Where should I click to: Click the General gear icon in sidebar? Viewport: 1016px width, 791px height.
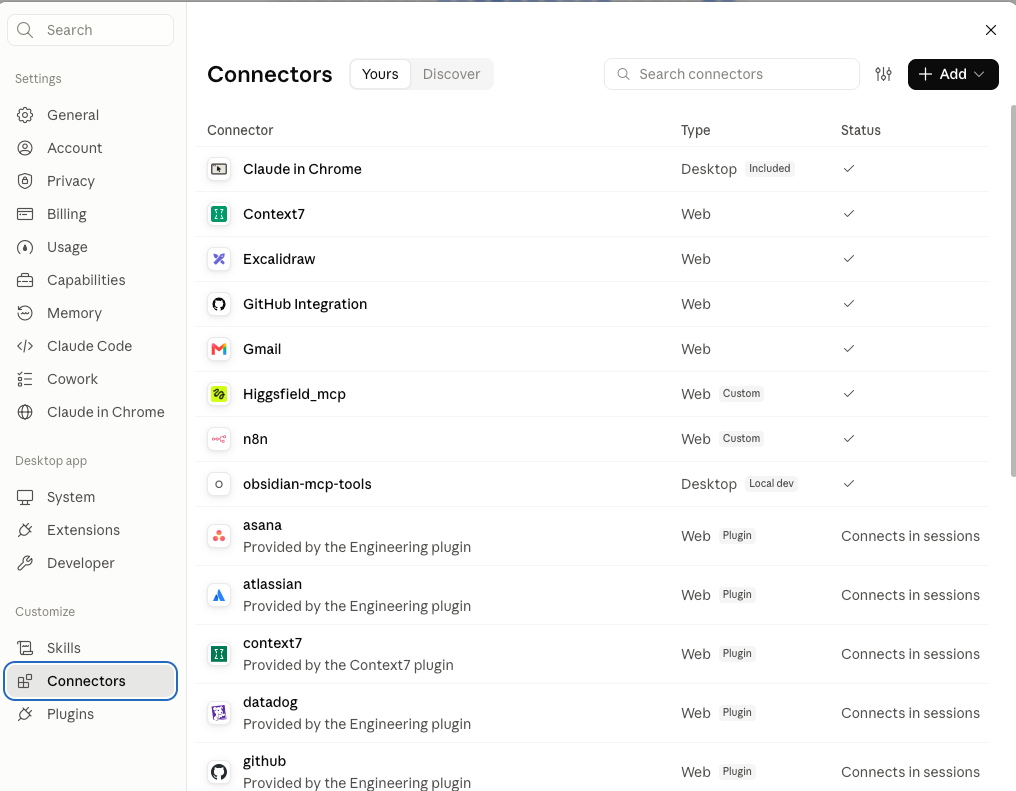coord(25,115)
